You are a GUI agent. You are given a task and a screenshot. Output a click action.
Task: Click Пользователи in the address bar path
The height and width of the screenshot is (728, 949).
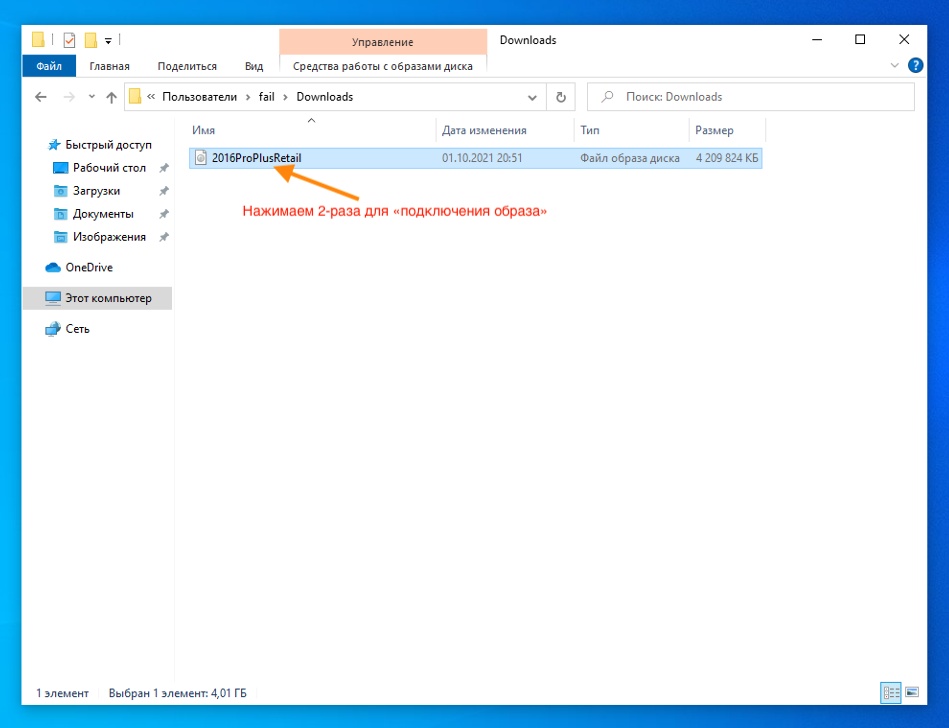tap(200, 97)
